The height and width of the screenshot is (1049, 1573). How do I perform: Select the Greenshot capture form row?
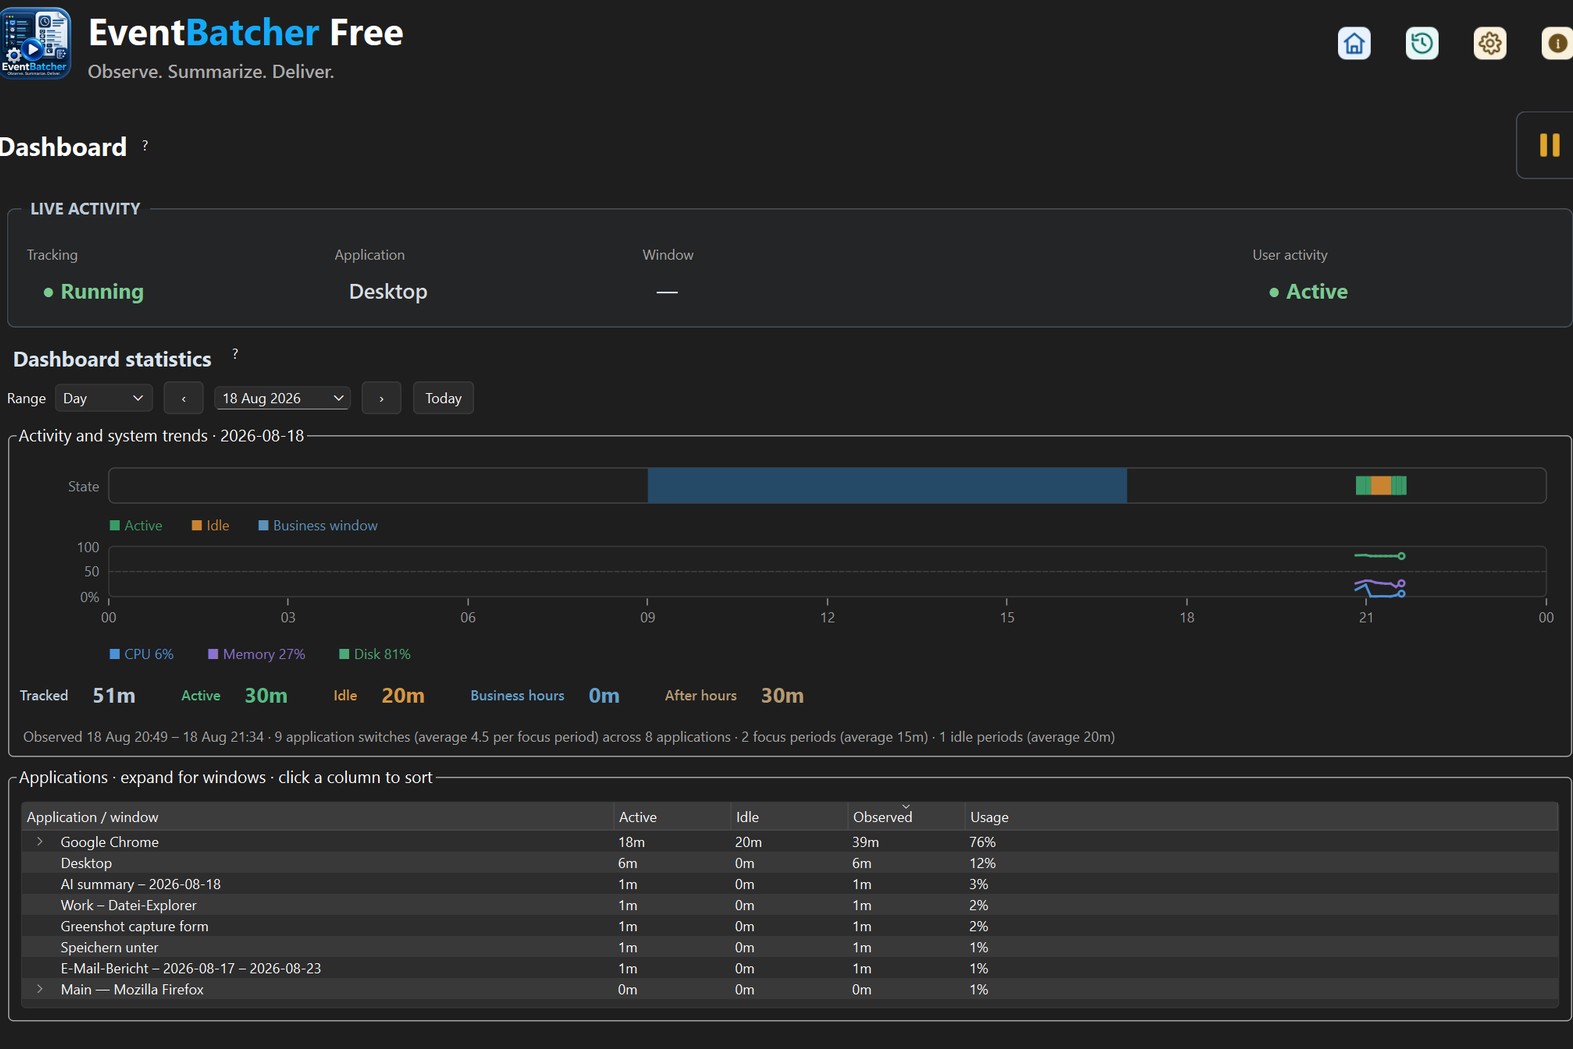pos(789,926)
